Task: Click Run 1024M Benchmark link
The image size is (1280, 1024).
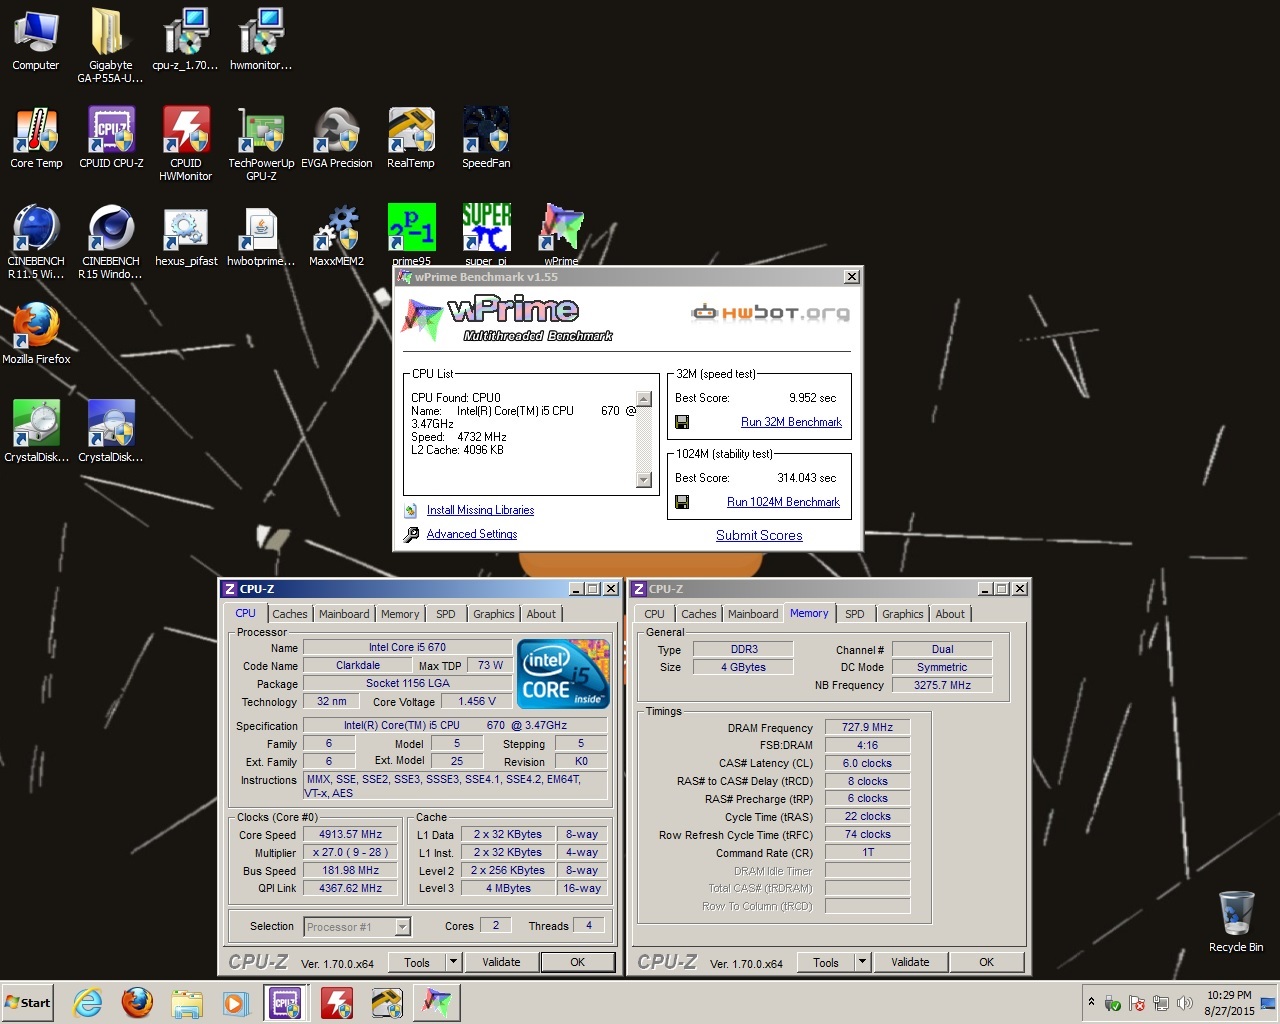Action: pos(783,502)
